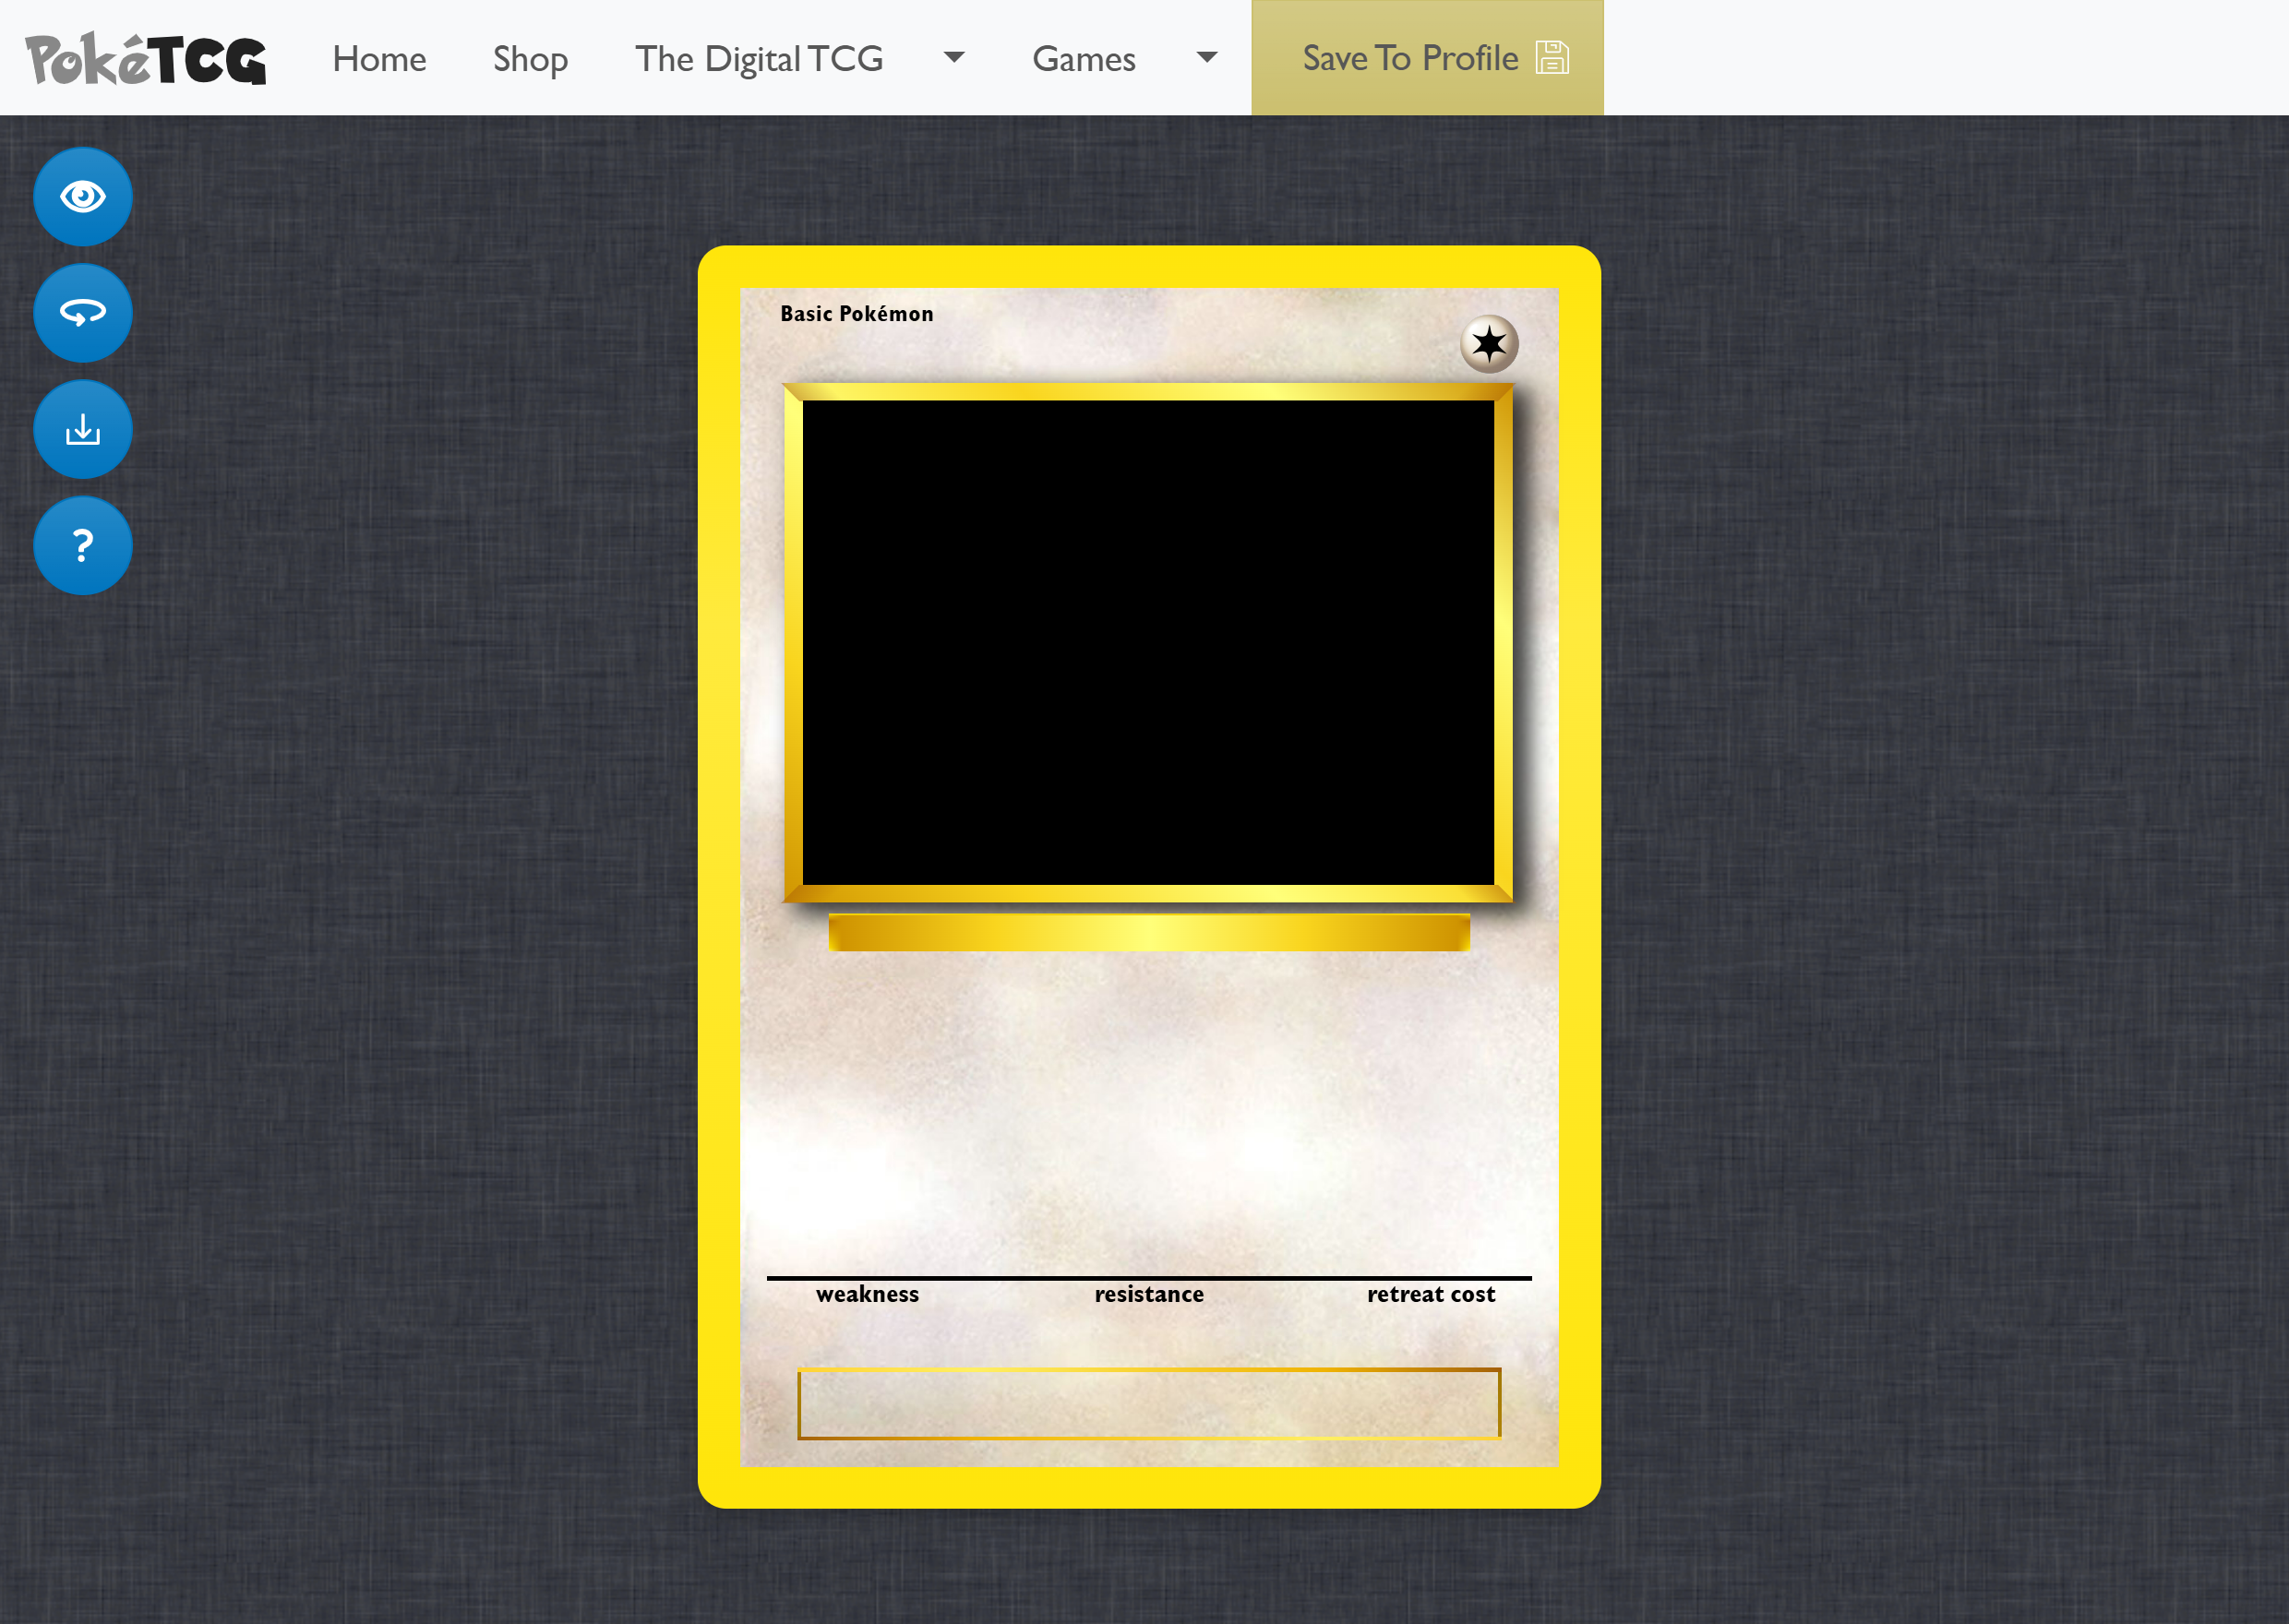Image resolution: width=2289 pixels, height=1624 pixels.
Task: Click the retreat cost label
Action: click(1431, 1294)
